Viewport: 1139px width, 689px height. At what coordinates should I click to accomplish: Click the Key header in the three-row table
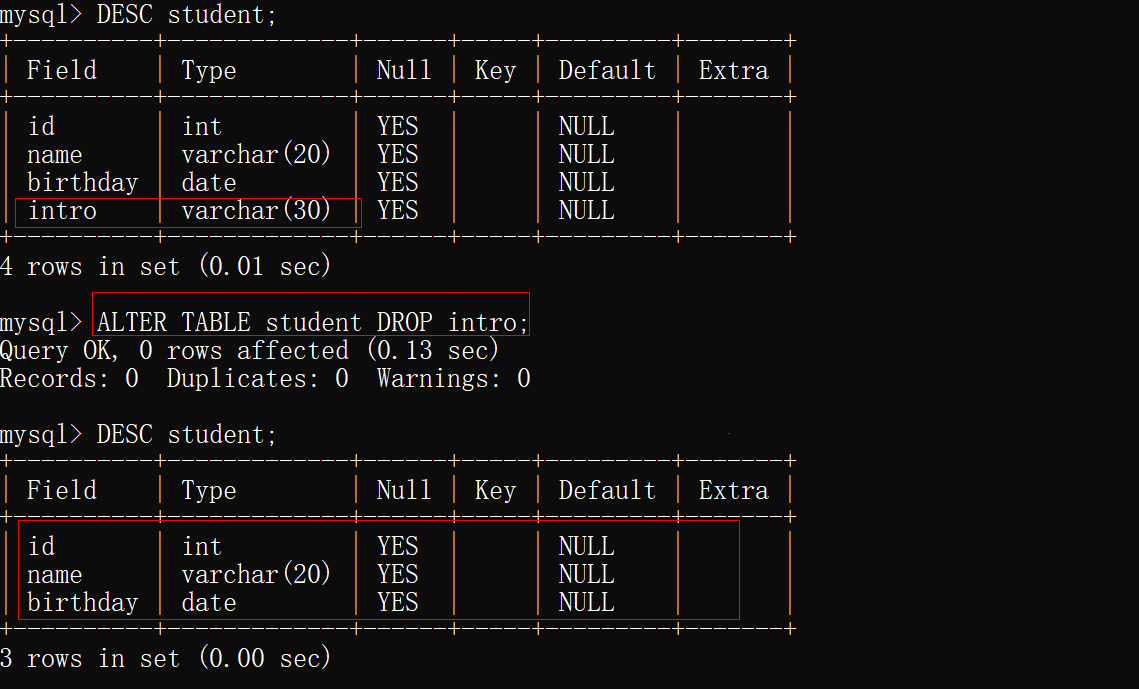(x=495, y=491)
